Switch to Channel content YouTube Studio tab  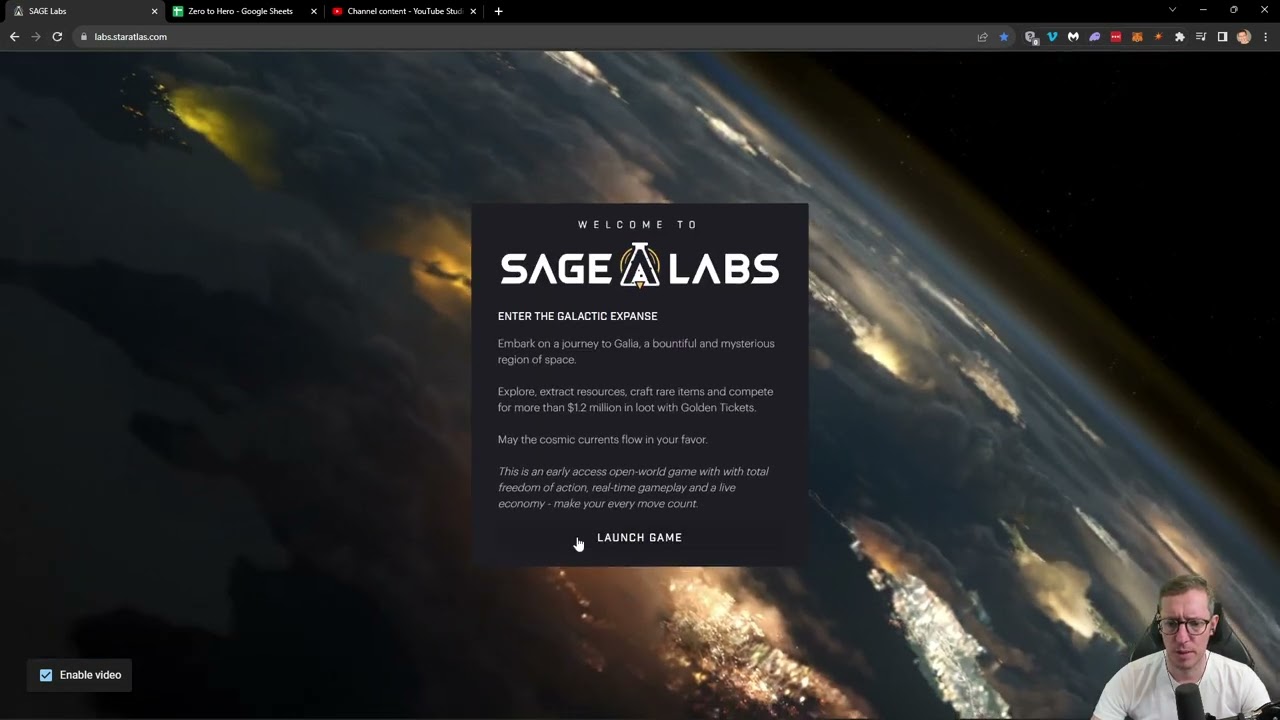[x=404, y=11]
